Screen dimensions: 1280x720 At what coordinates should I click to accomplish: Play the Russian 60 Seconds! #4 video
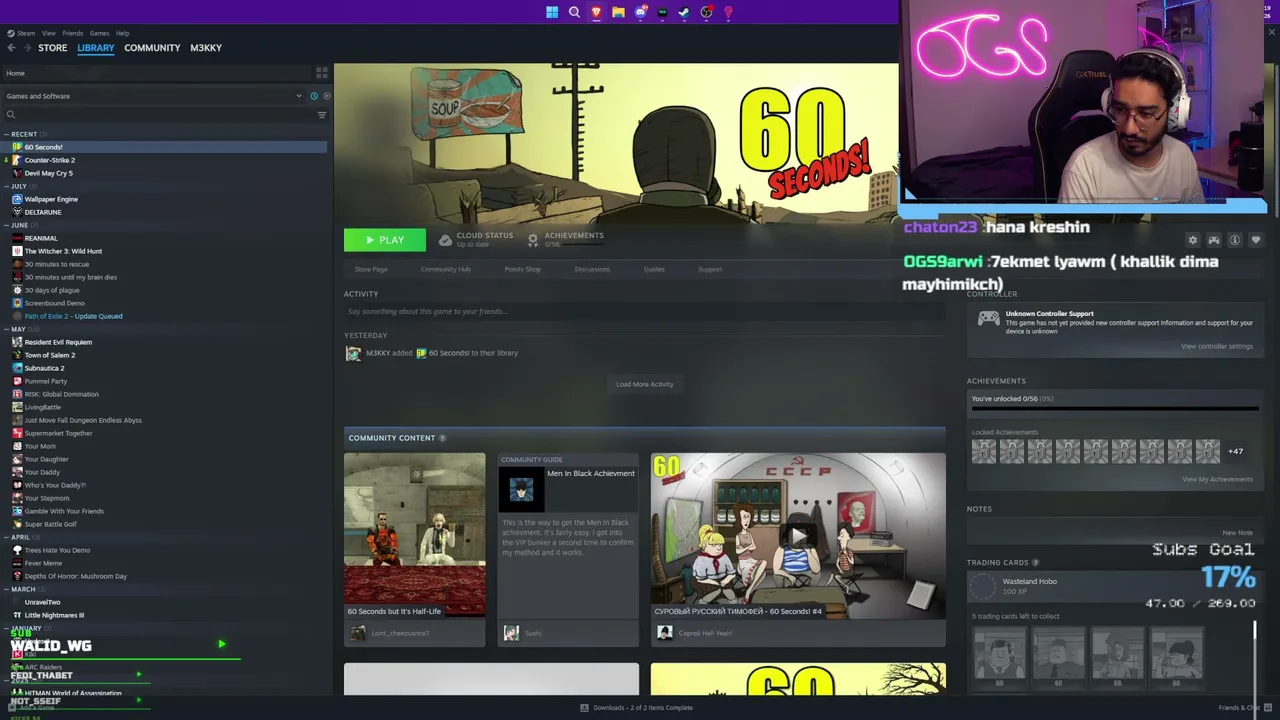[798, 535]
